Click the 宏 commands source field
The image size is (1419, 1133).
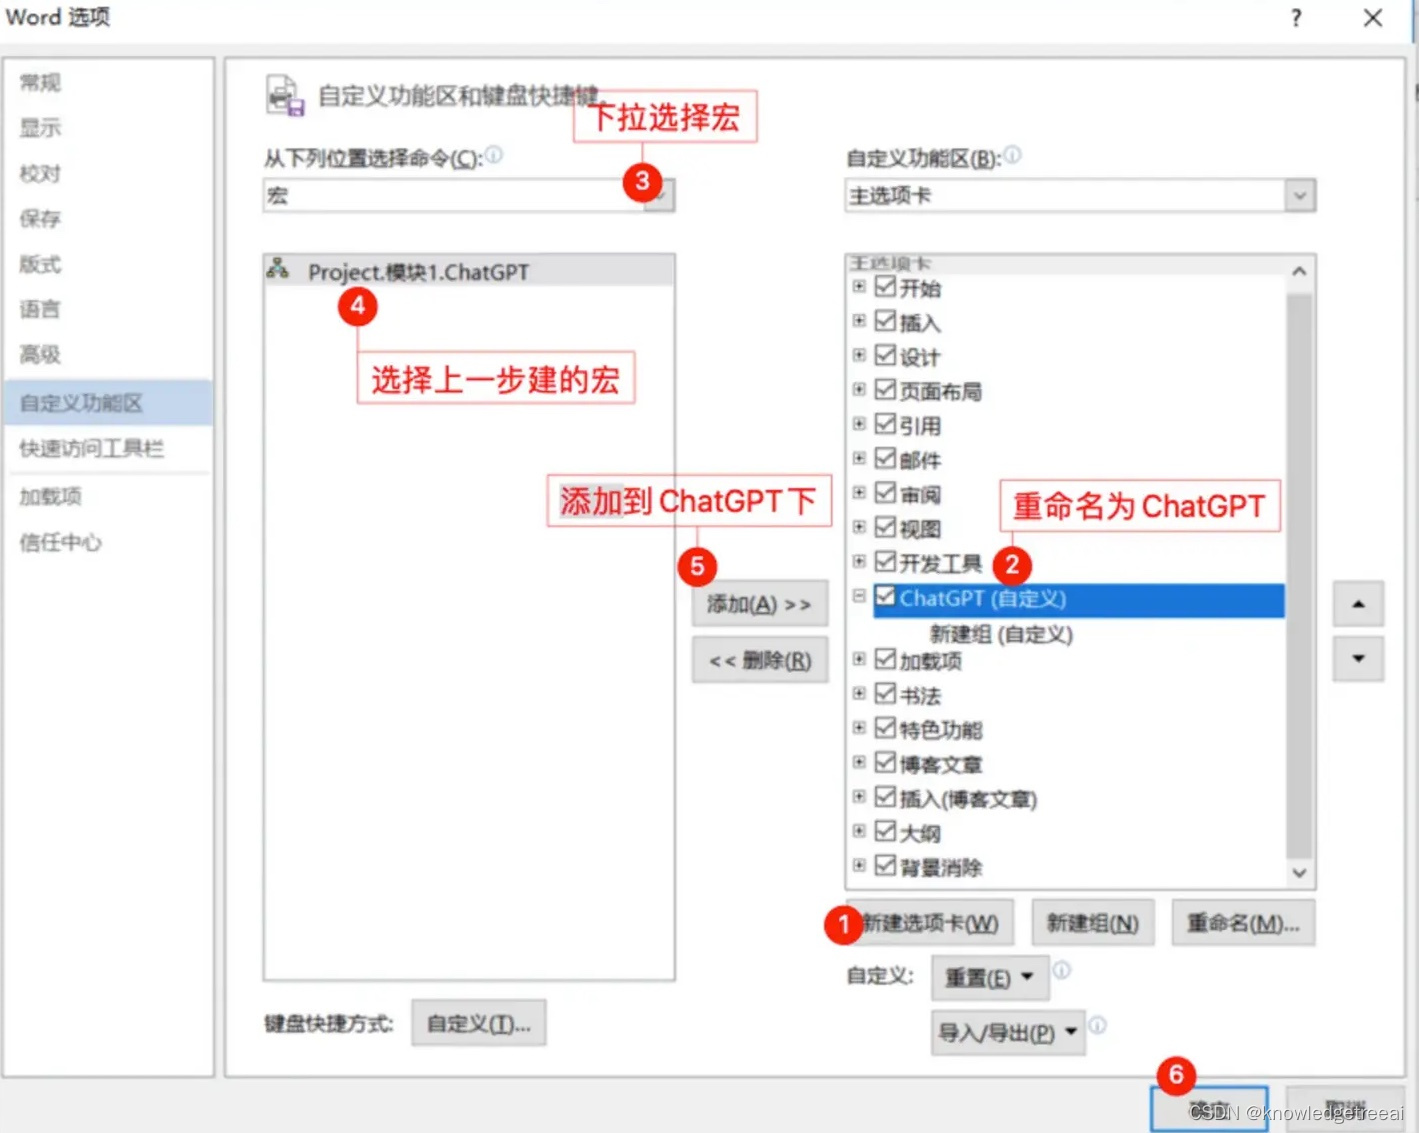[469, 195]
